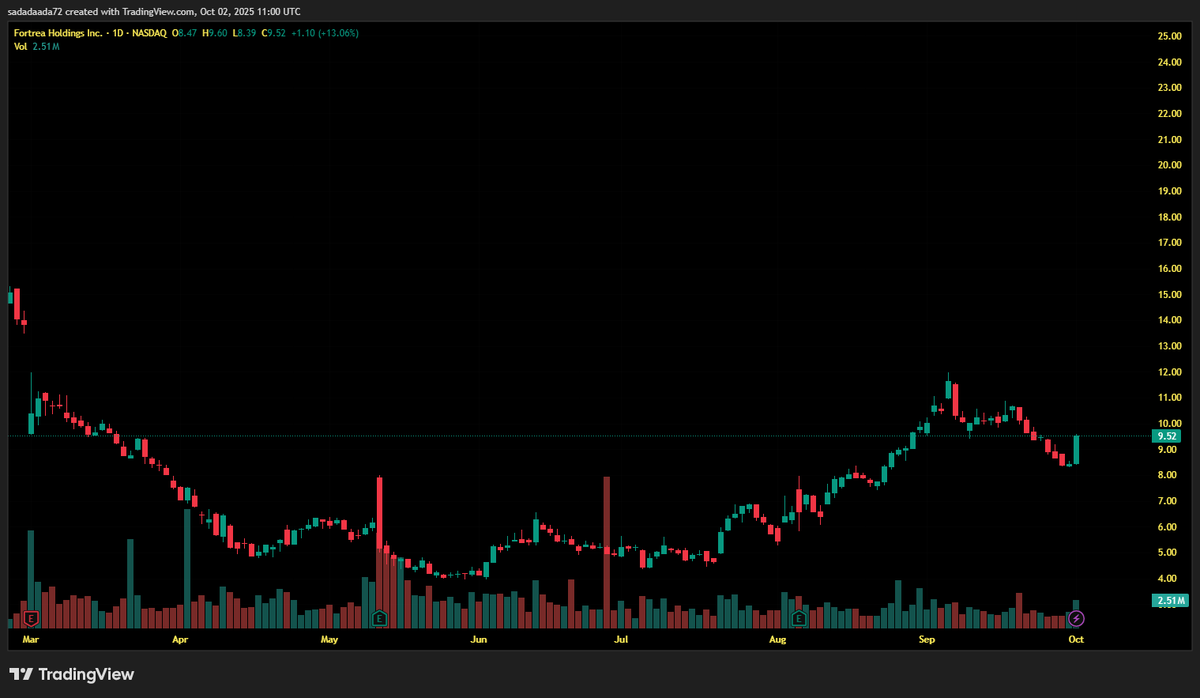Click the latest green candle closing at 9.52
Image resolution: width=1200 pixels, height=698 pixels.
(1077, 449)
